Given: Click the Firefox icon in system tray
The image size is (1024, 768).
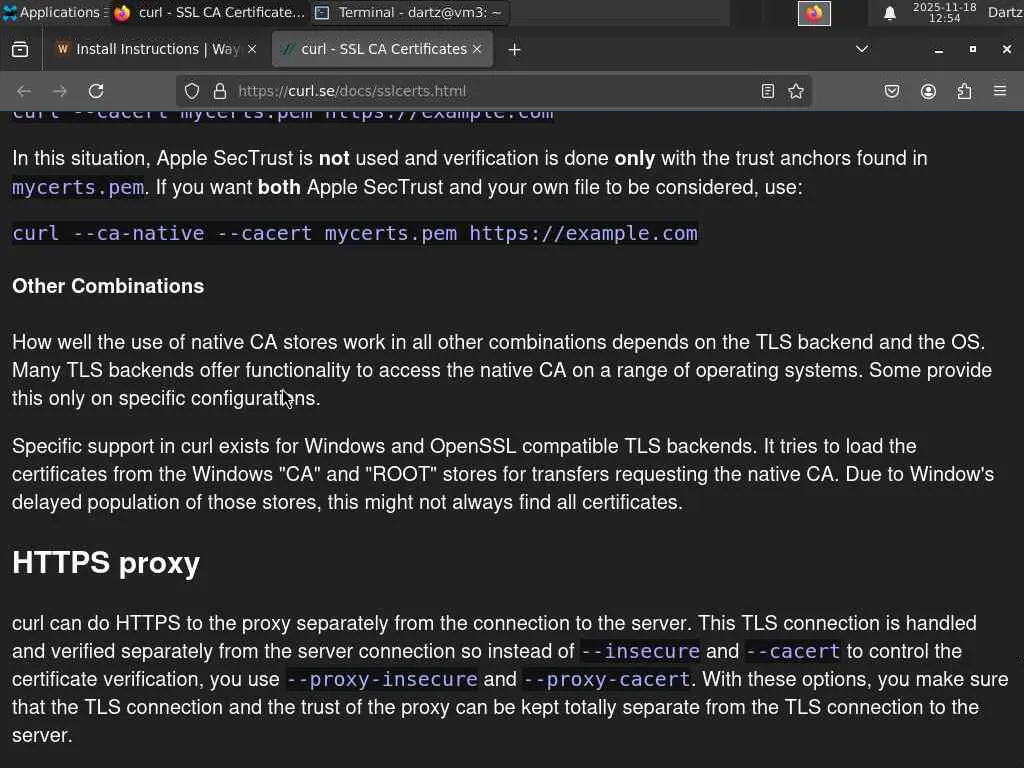Looking at the screenshot, I should (814, 13).
